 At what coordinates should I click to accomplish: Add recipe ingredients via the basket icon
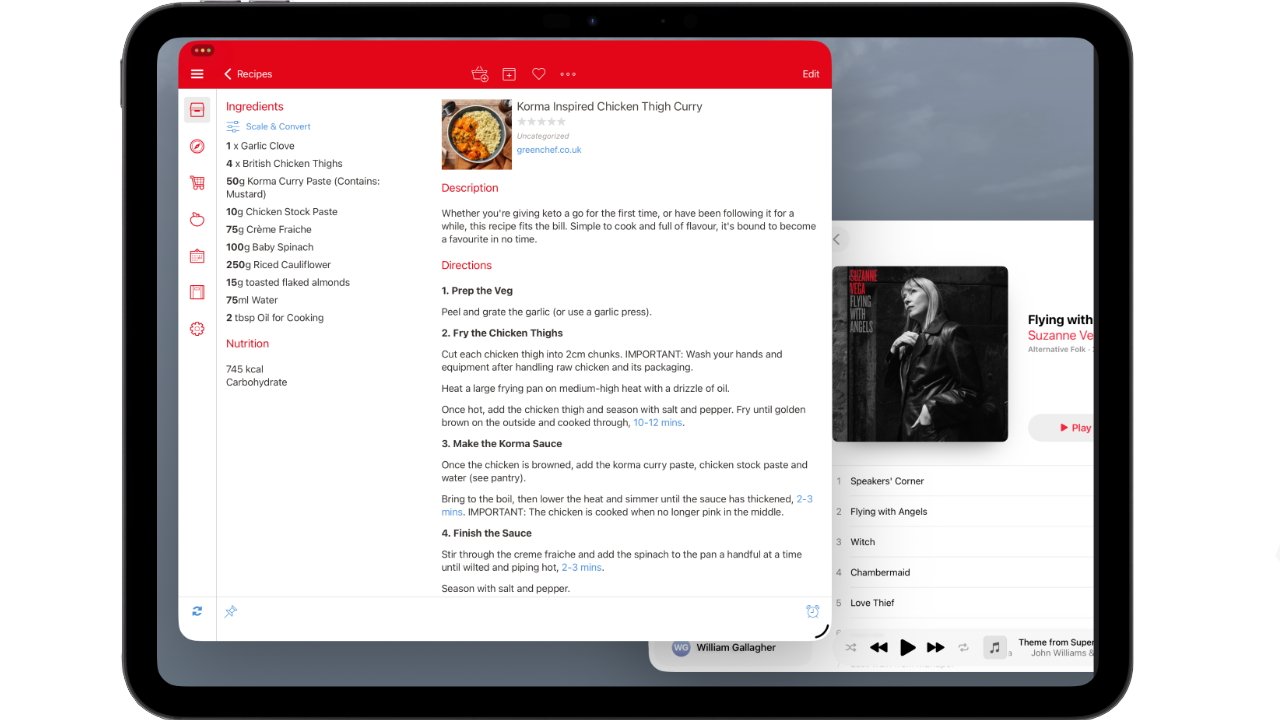pos(478,73)
